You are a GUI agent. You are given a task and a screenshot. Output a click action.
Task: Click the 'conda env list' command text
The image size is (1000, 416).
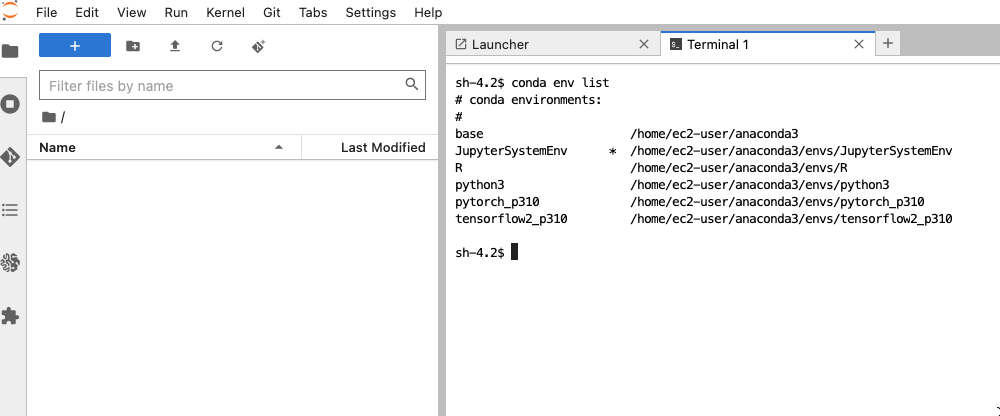click(x=561, y=83)
